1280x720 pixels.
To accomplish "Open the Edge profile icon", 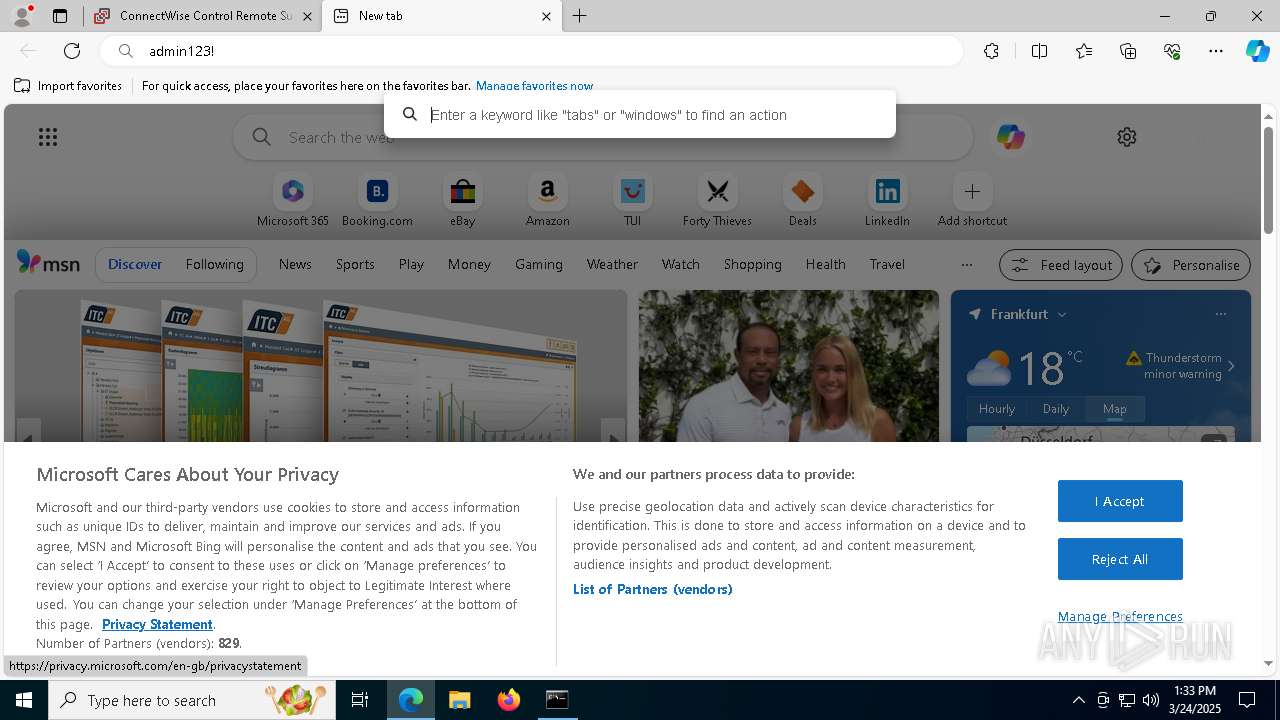I will 21,15.
